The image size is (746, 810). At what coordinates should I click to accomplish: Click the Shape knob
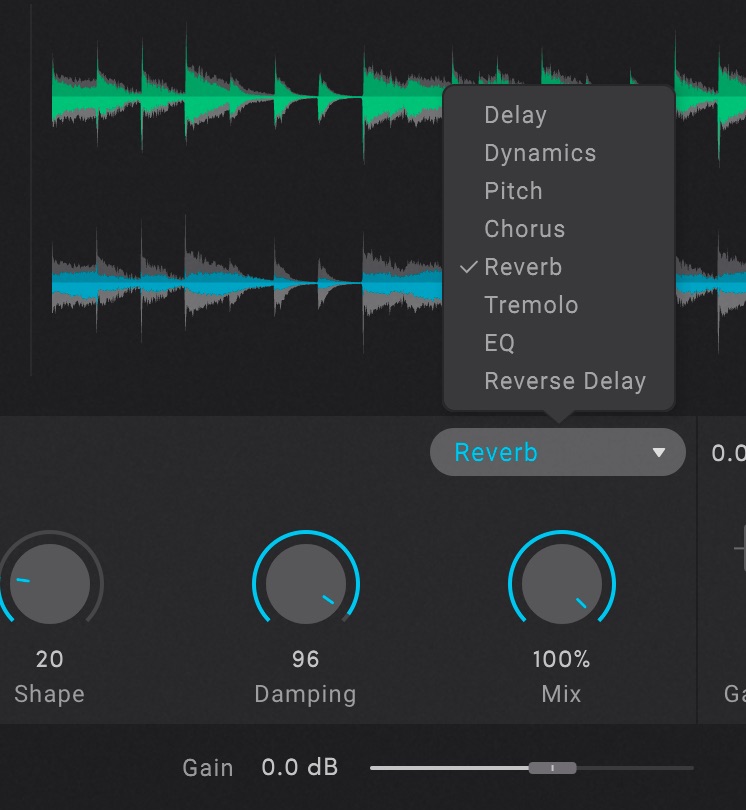pyautogui.click(x=49, y=584)
